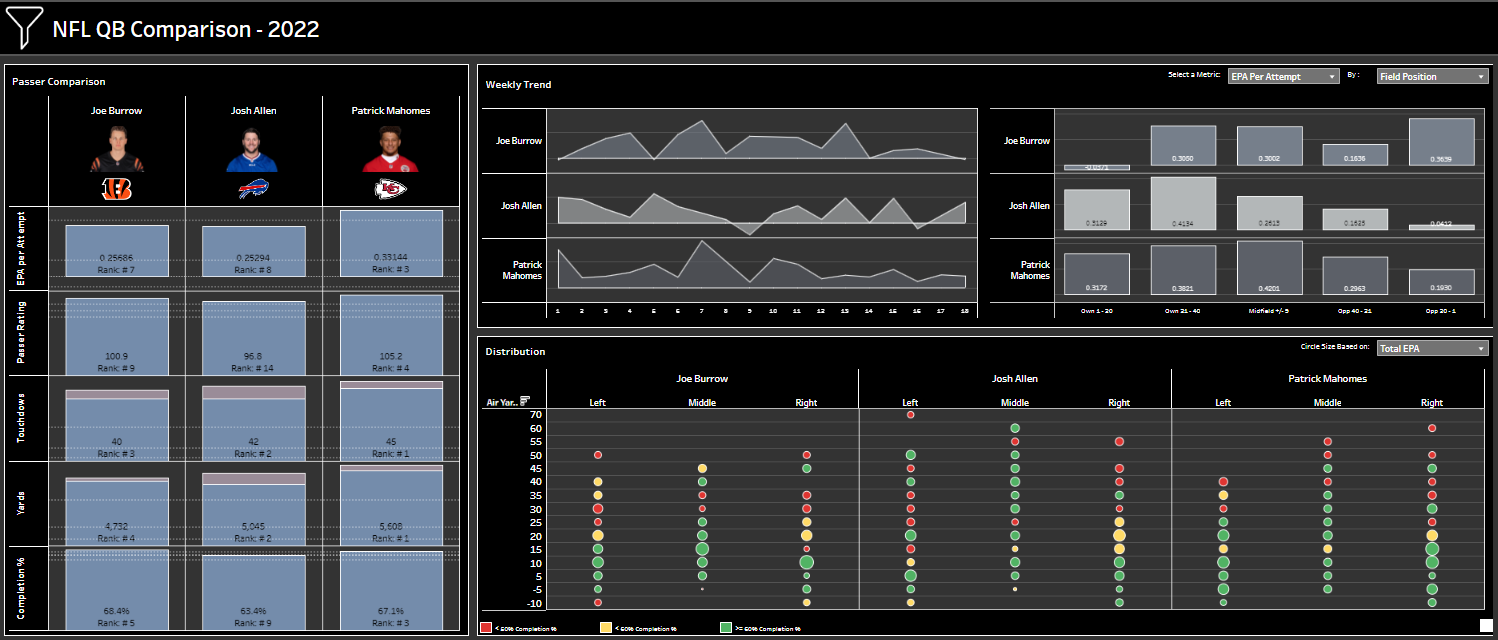Click the 'Own 1 - 20' axis label
The width and height of the screenshot is (1498, 640).
1097,312
